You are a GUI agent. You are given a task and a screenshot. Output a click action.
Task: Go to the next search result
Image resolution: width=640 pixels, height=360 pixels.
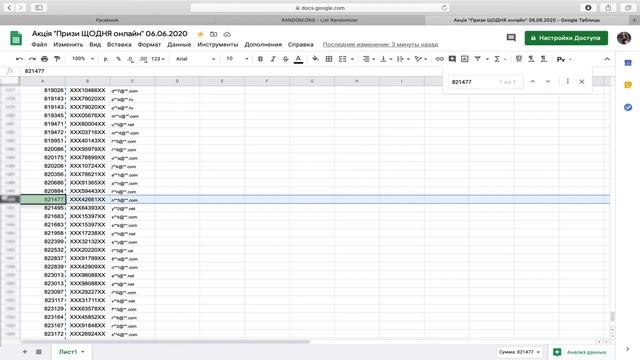[x=548, y=82]
